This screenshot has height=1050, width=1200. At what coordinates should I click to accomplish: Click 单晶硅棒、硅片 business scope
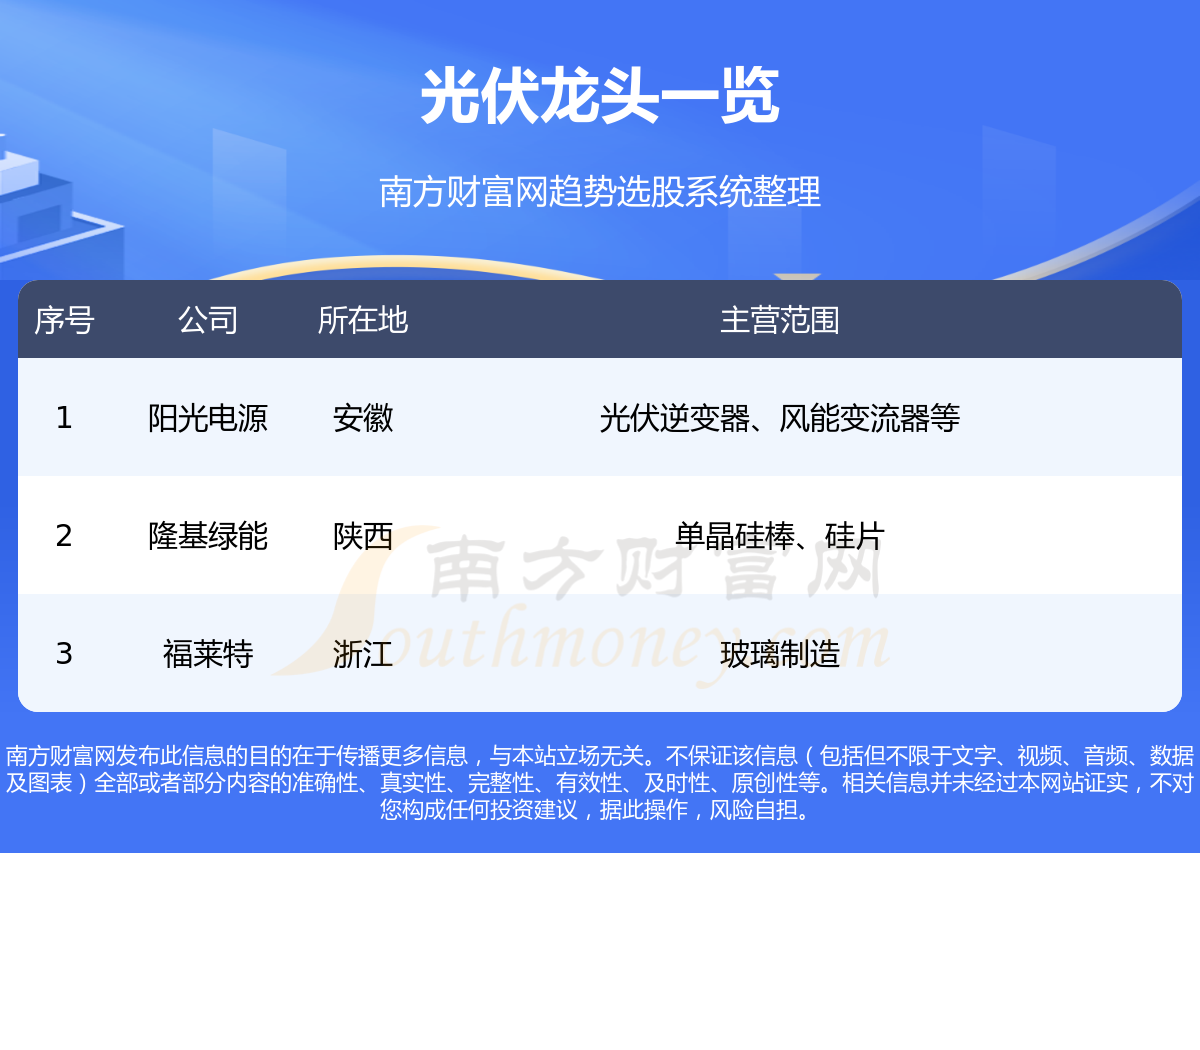point(780,536)
